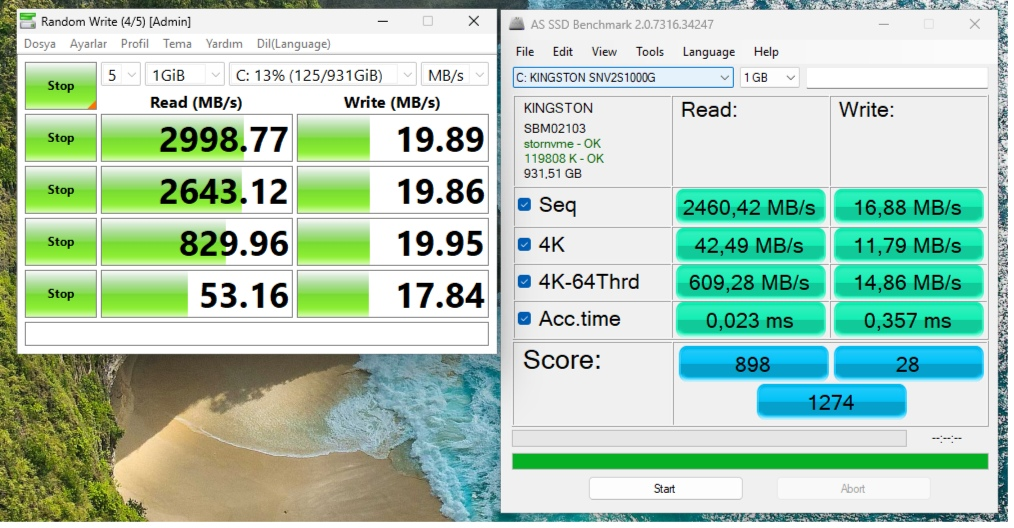Open the View menu in AS SSD Benchmark

click(604, 52)
